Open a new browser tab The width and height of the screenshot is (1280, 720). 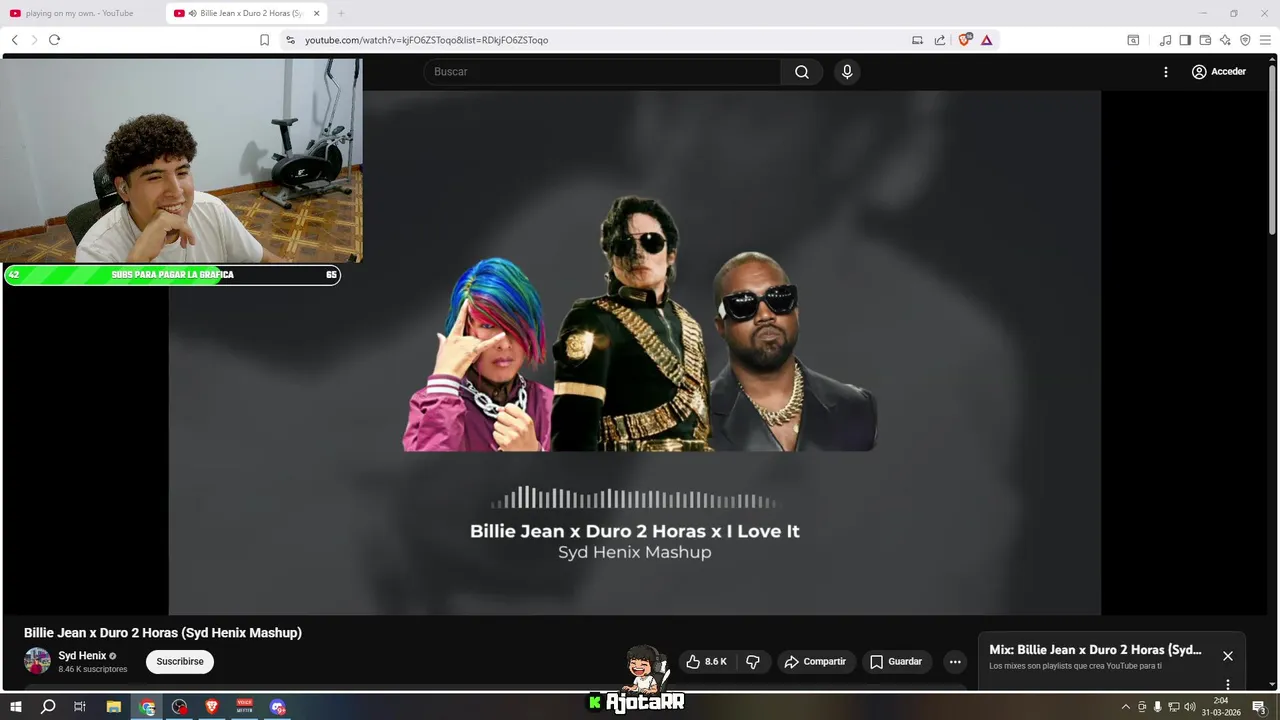point(341,13)
